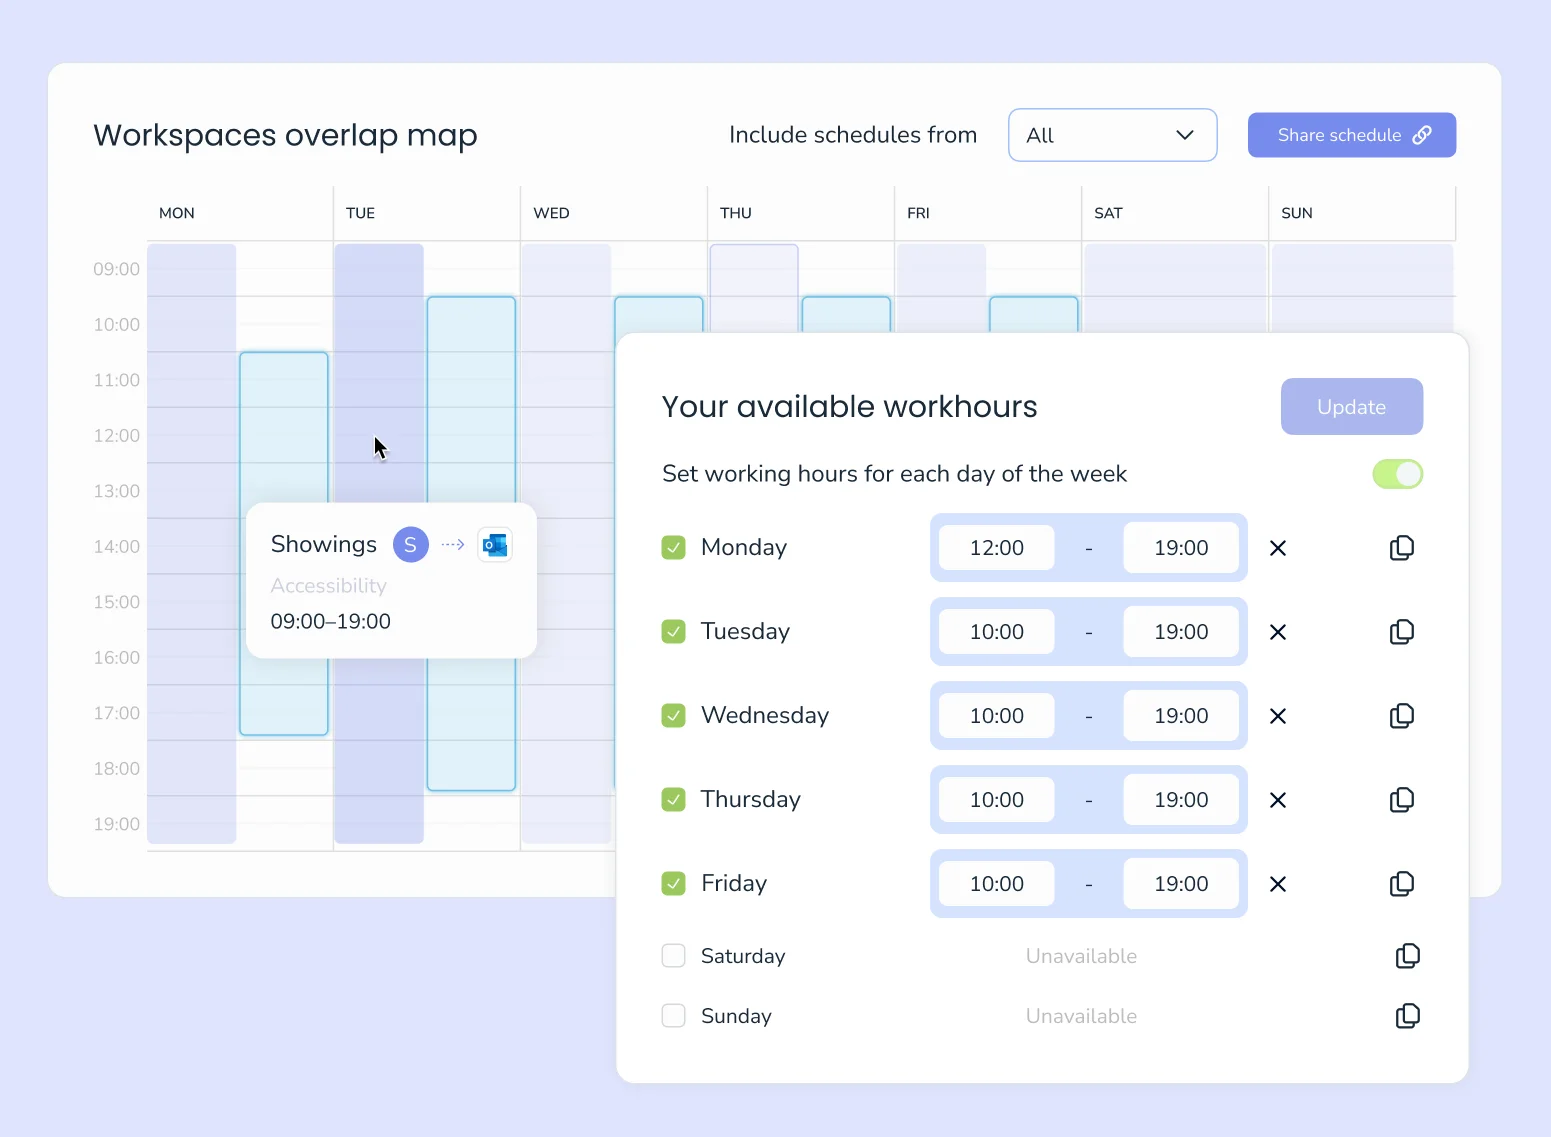Uncheck the Wednesday checkbox
The width and height of the screenshot is (1551, 1137).
click(x=674, y=716)
